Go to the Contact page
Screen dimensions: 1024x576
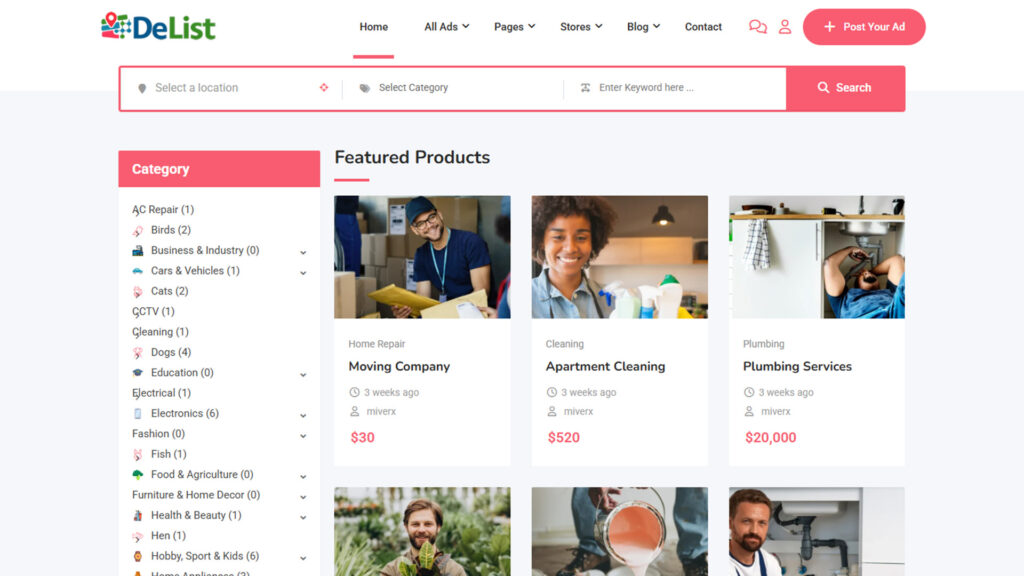tap(703, 27)
